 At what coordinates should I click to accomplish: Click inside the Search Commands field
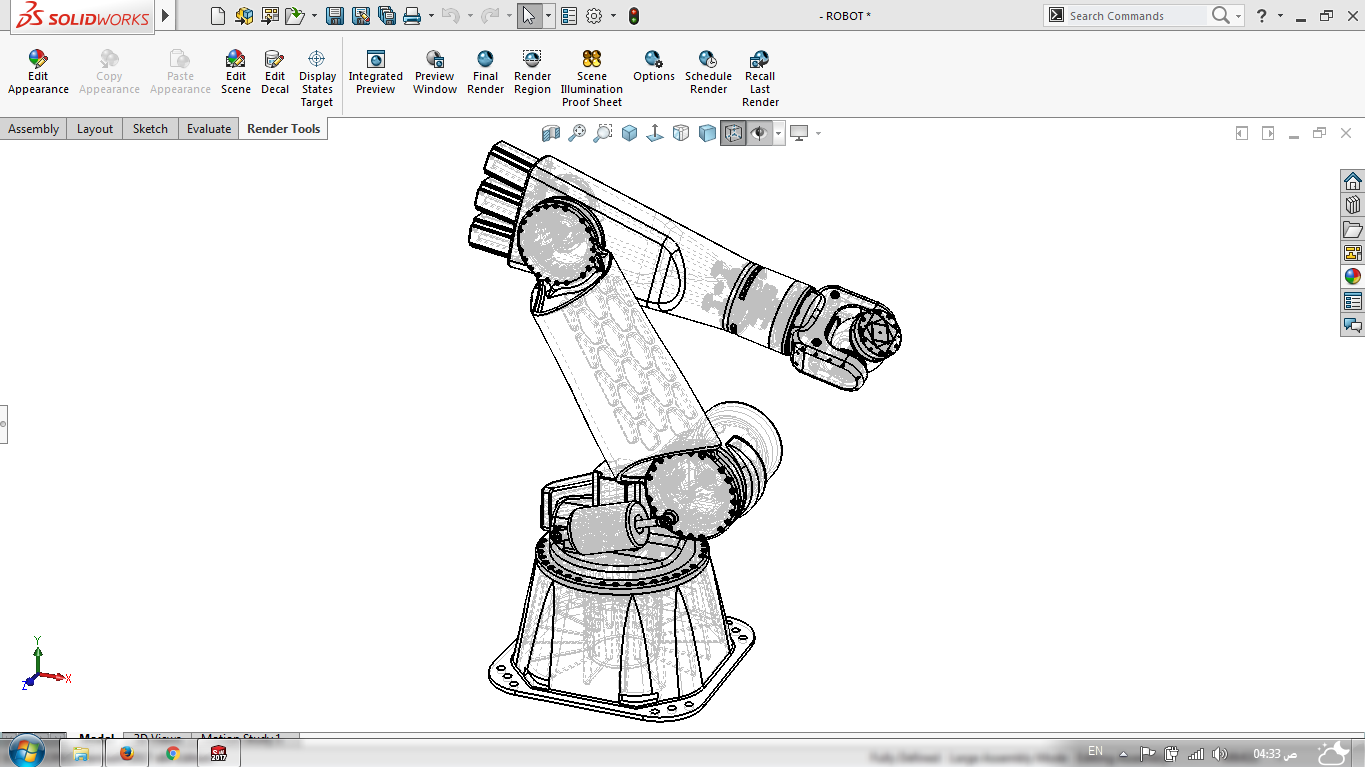click(x=1140, y=15)
